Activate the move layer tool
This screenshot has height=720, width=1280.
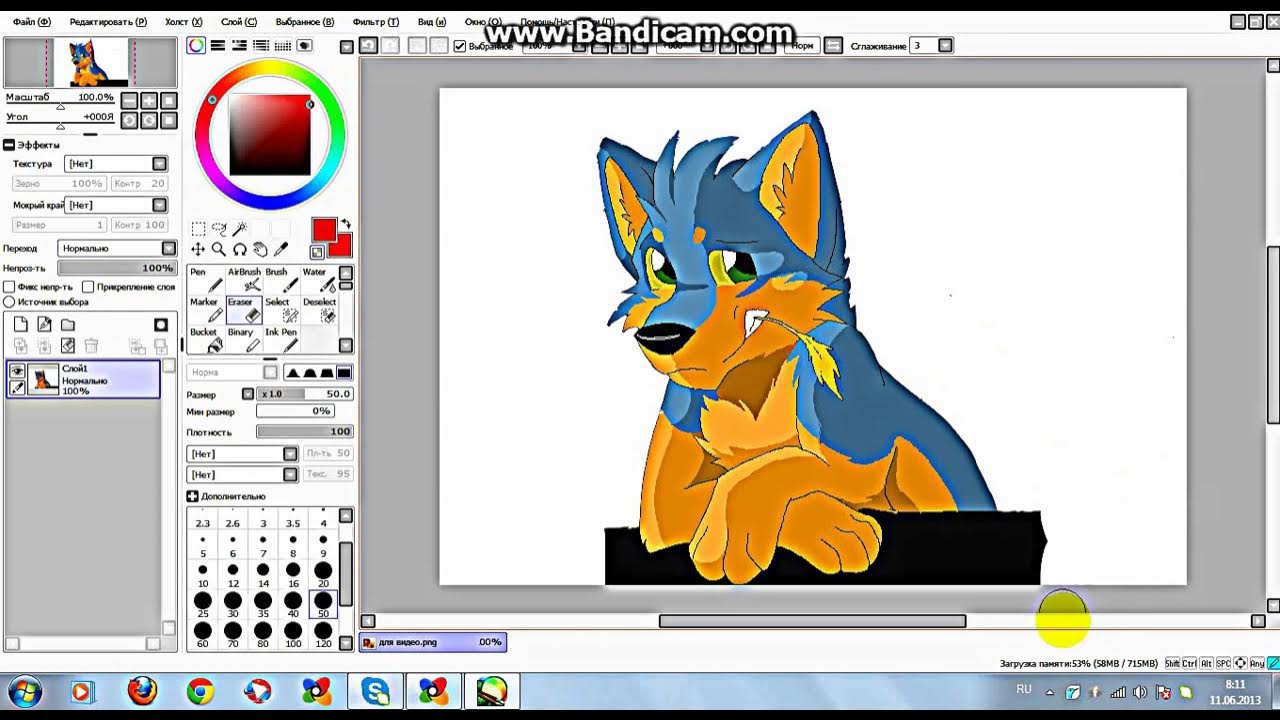pyautogui.click(x=198, y=250)
